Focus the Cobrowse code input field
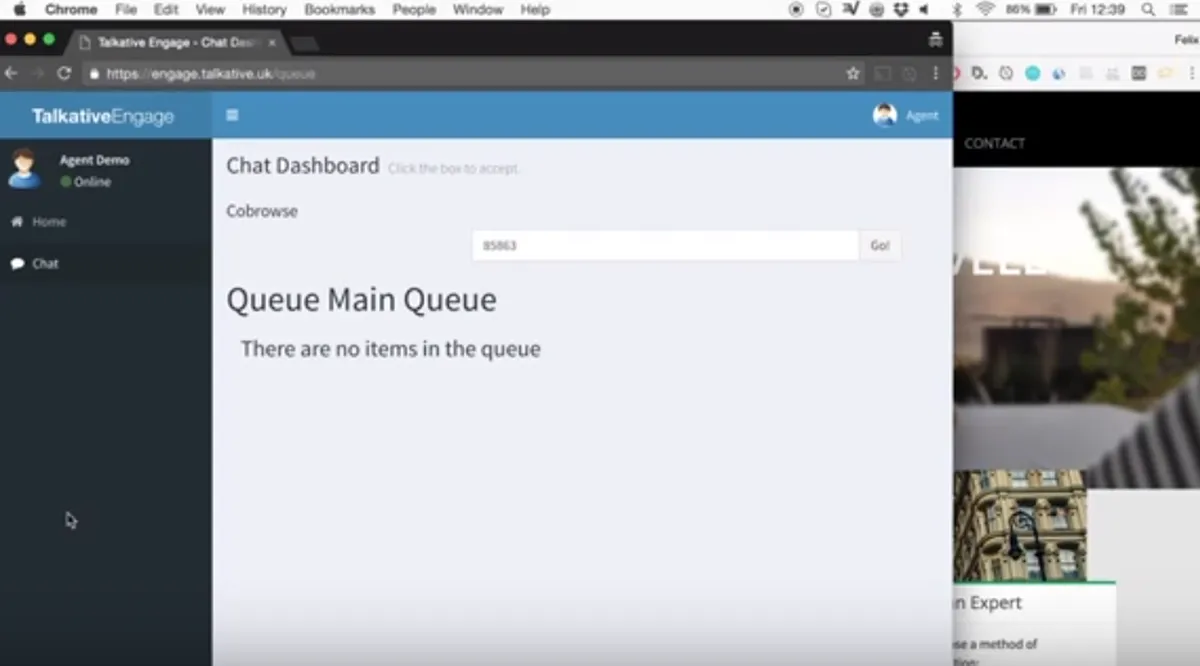This screenshot has width=1200, height=666. point(665,245)
